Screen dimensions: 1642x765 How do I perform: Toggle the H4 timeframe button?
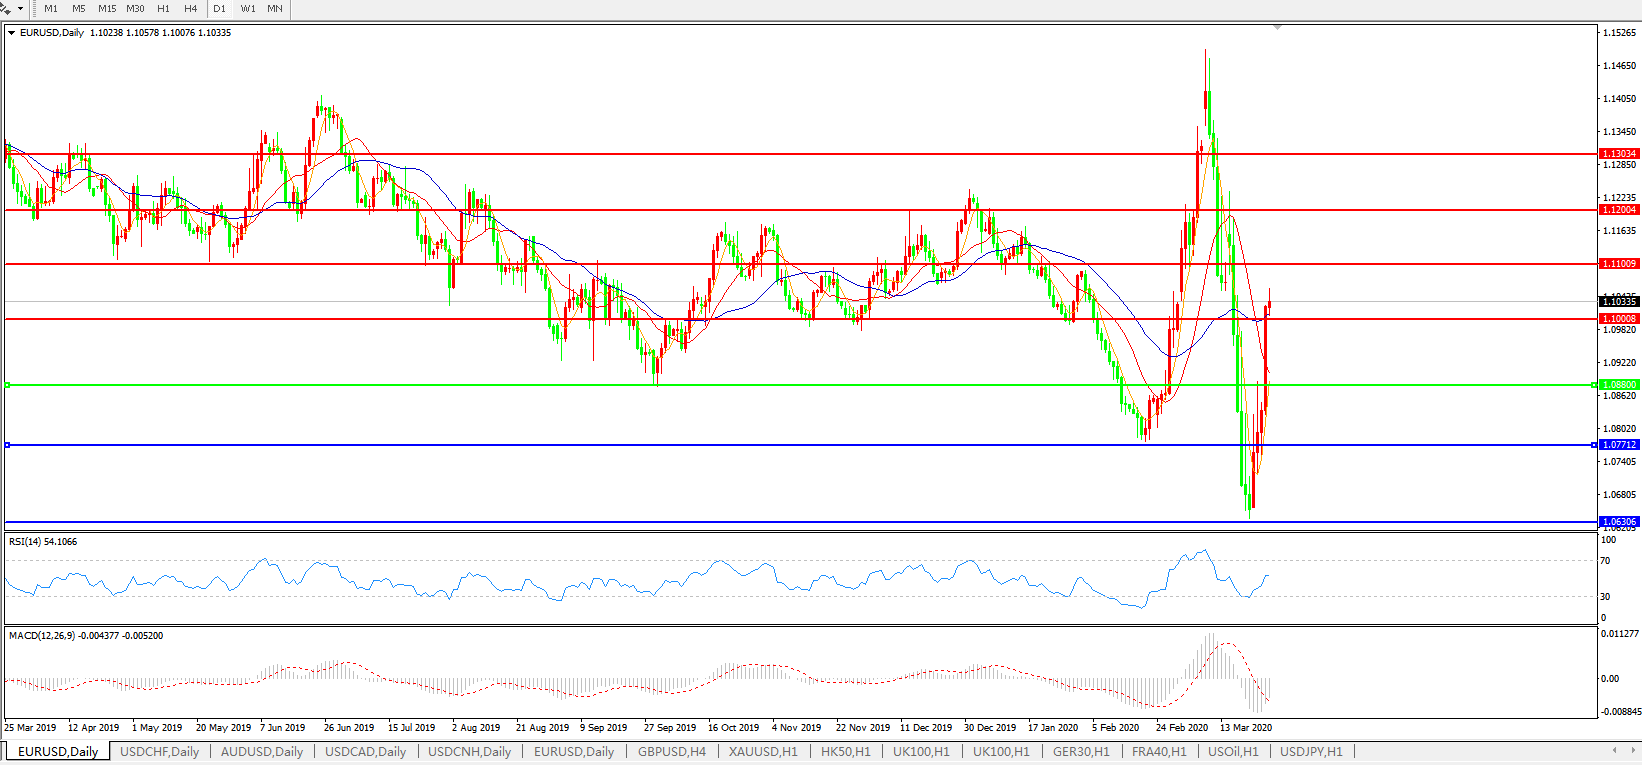[190, 9]
